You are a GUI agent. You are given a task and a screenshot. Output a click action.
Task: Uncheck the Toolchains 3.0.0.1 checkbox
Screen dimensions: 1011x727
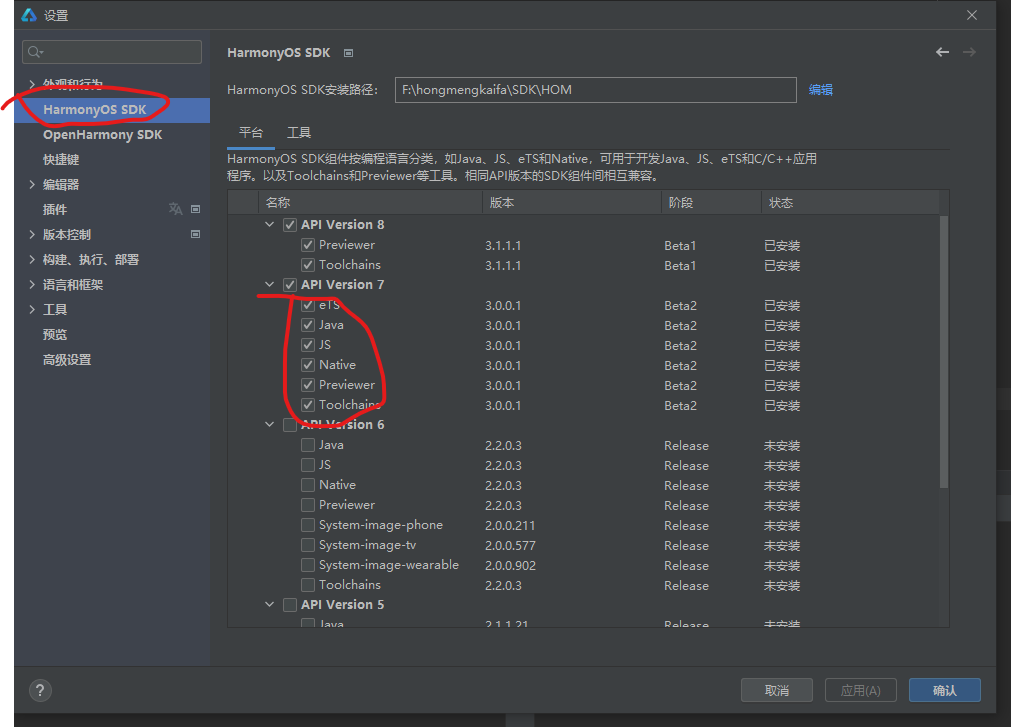[308, 405]
